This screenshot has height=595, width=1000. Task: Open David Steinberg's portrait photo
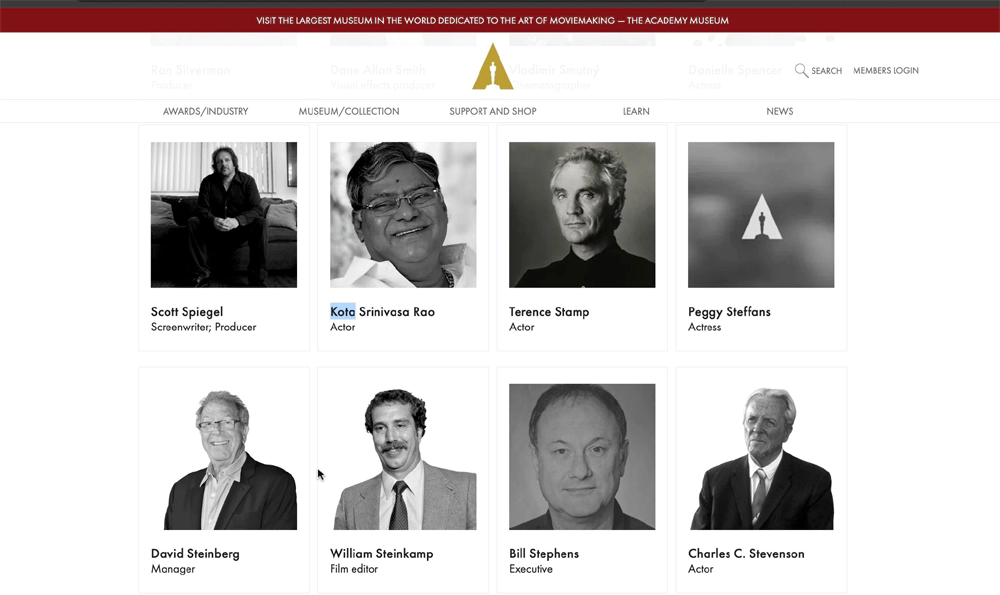tap(224, 457)
